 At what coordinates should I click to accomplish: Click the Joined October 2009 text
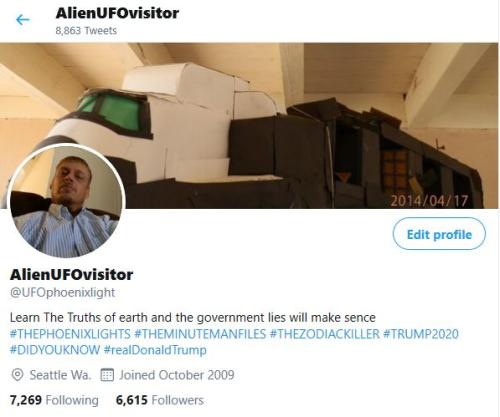(x=177, y=375)
